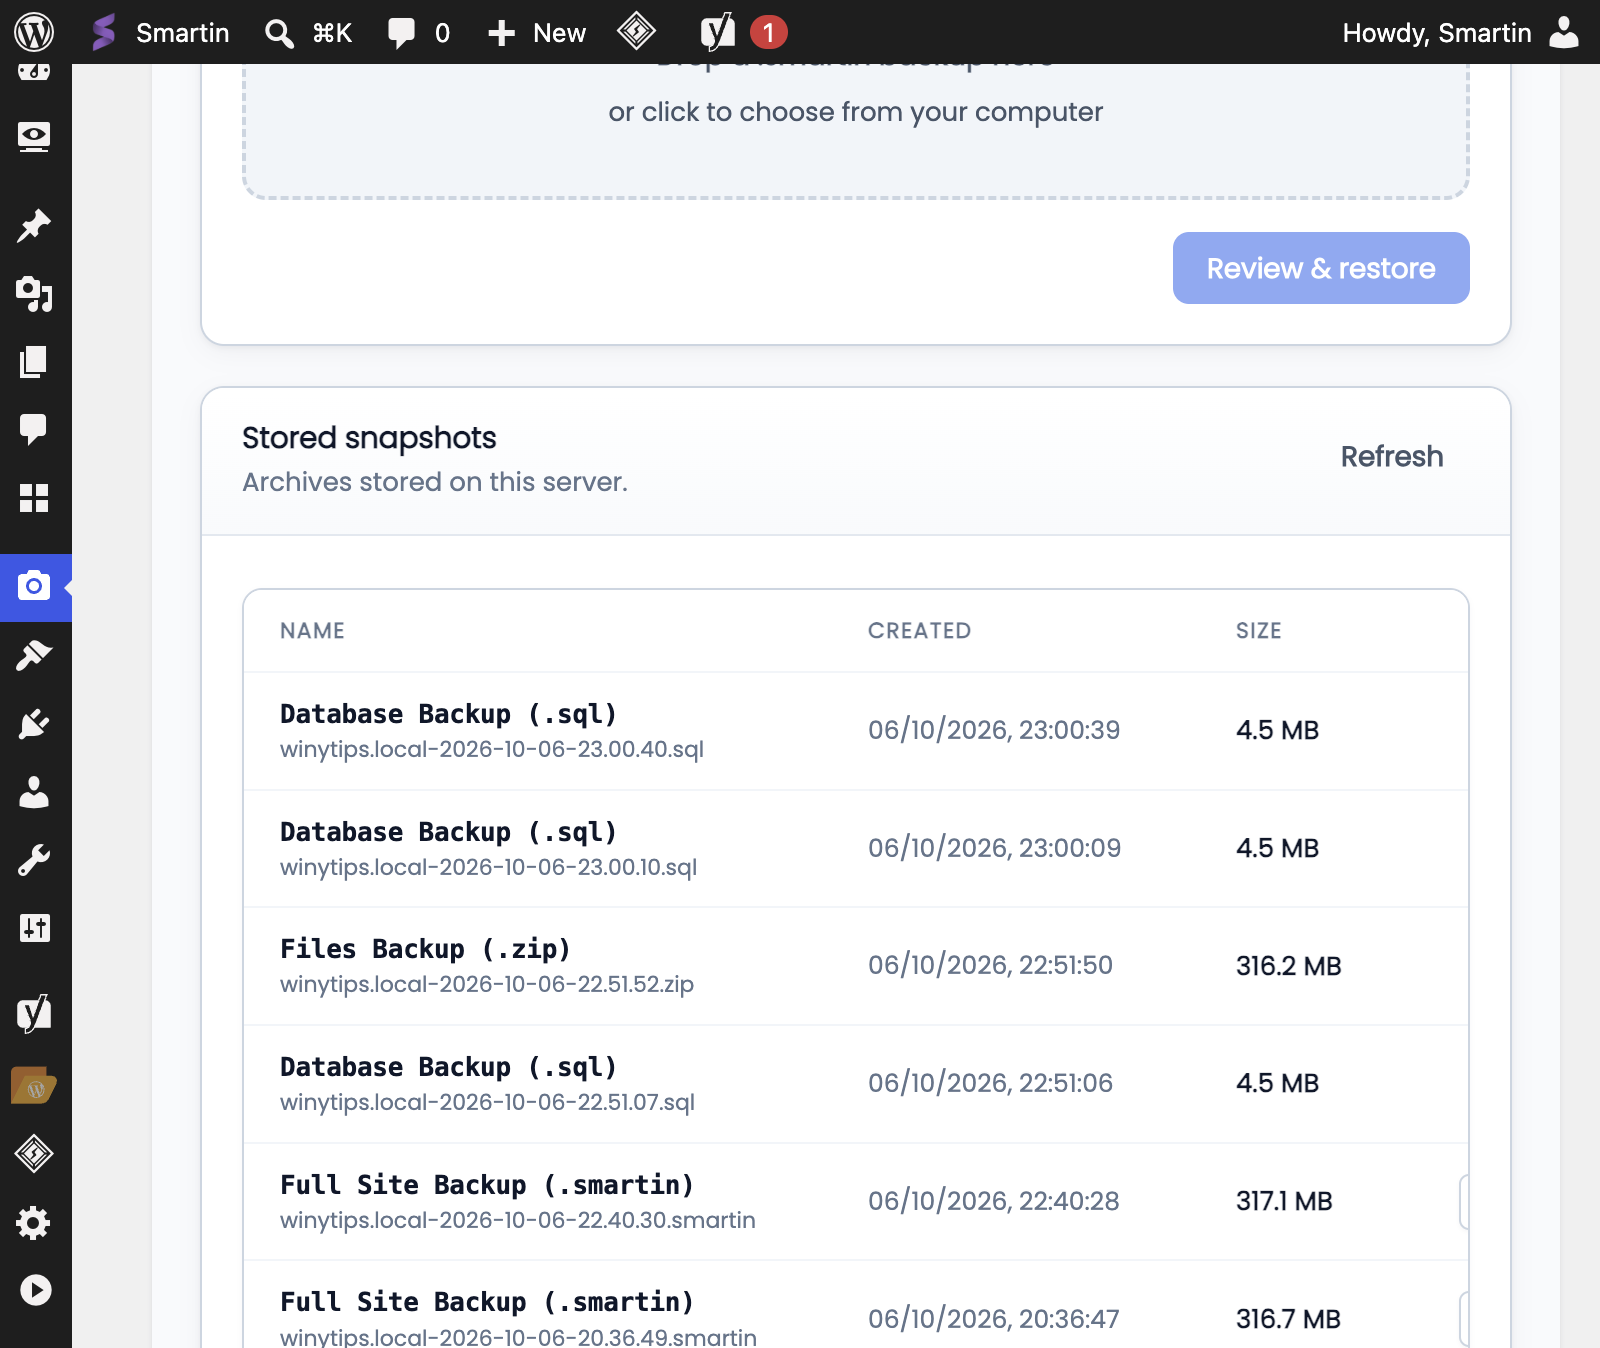Open Appearance brush in sidebar
This screenshot has width=1600, height=1348.
[34, 656]
